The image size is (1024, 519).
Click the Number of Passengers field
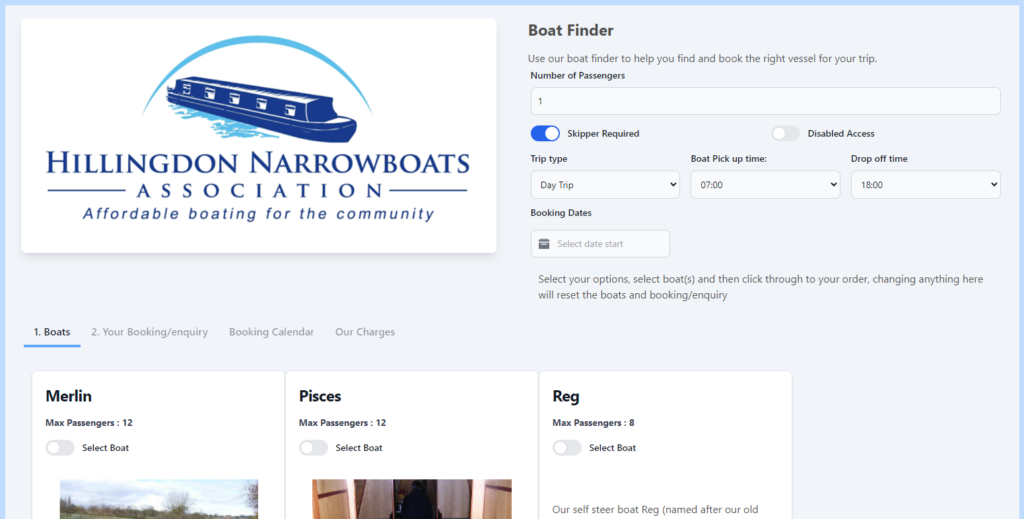coord(765,101)
